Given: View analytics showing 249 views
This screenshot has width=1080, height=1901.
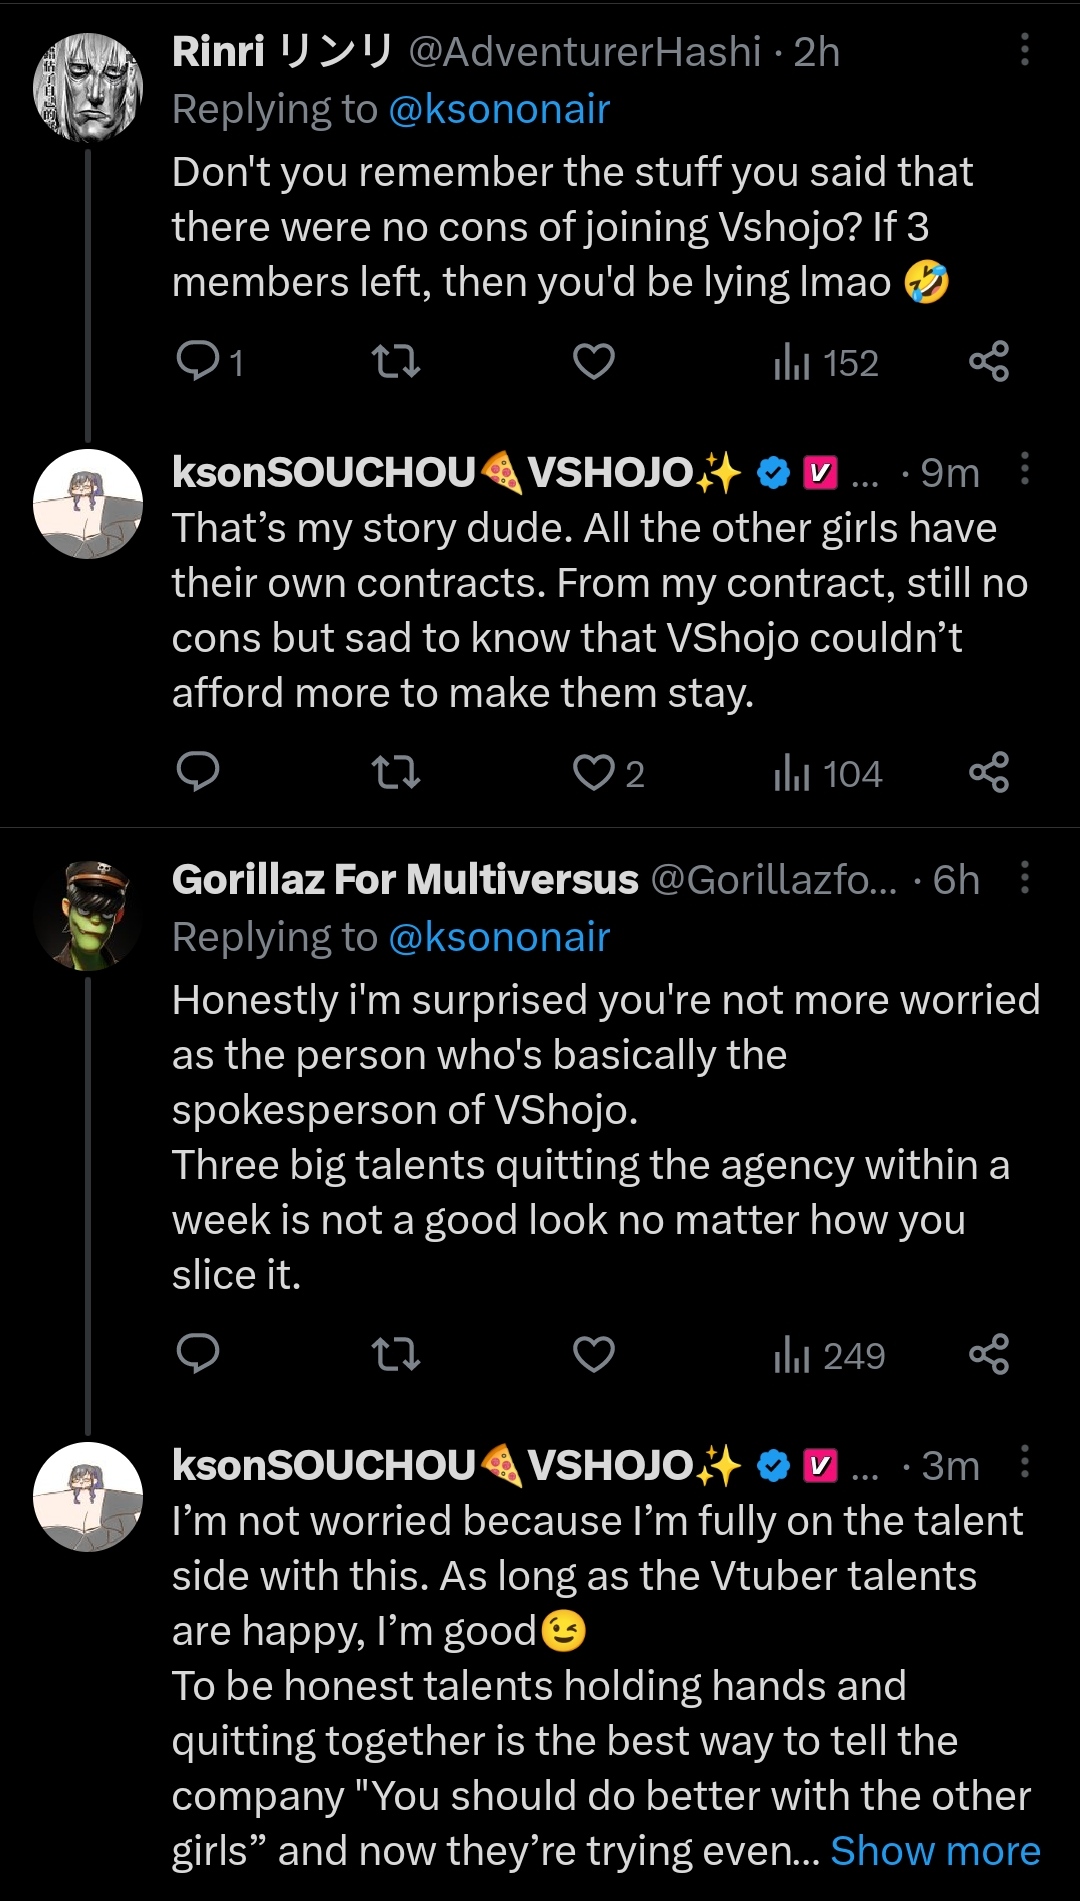Looking at the screenshot, I should coord(829,1355).
